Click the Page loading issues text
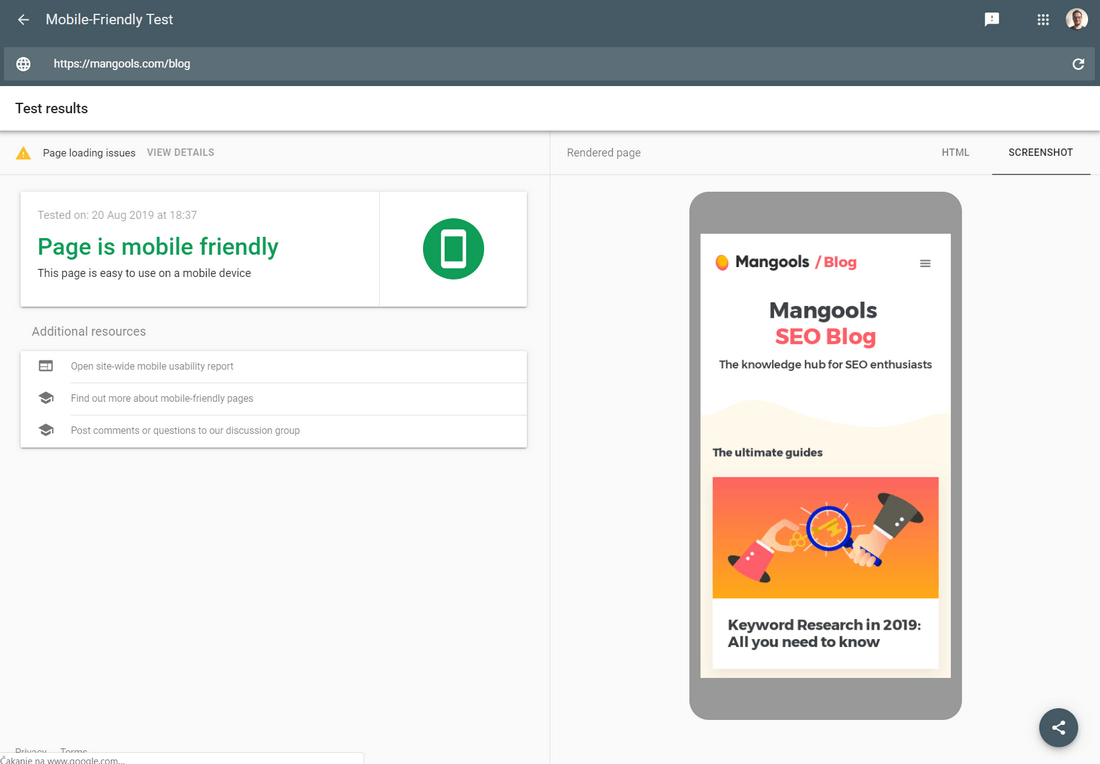This screenshot has width=1100, height=764. (89, 153)
